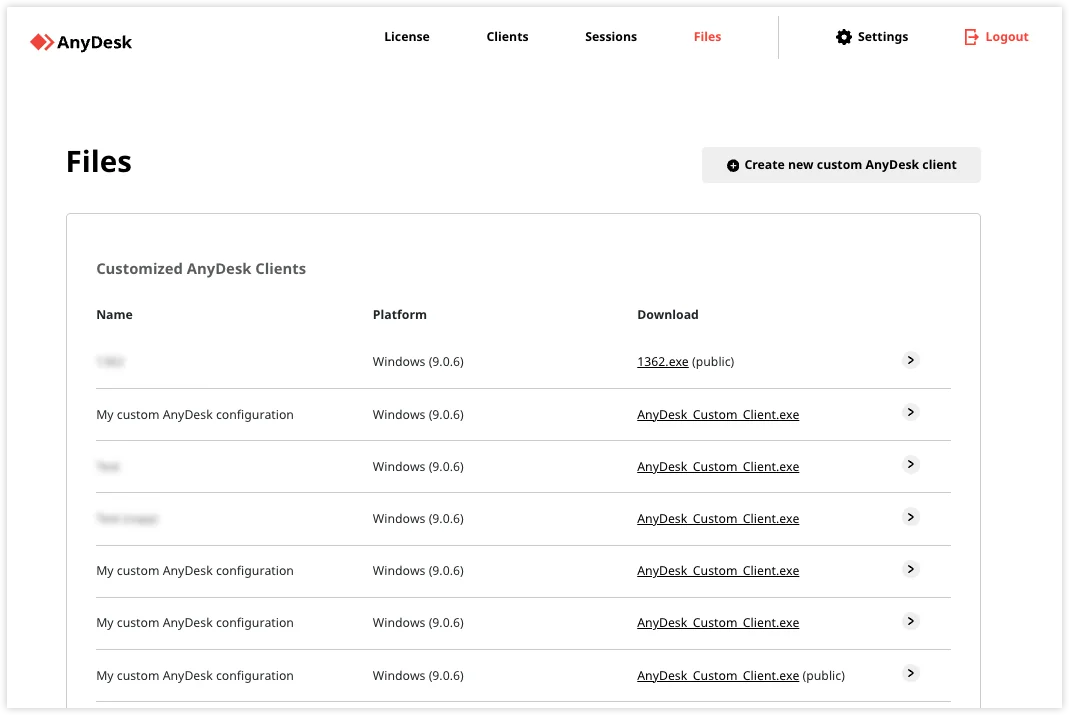Log out using the Logout icon

pos(971,37)
